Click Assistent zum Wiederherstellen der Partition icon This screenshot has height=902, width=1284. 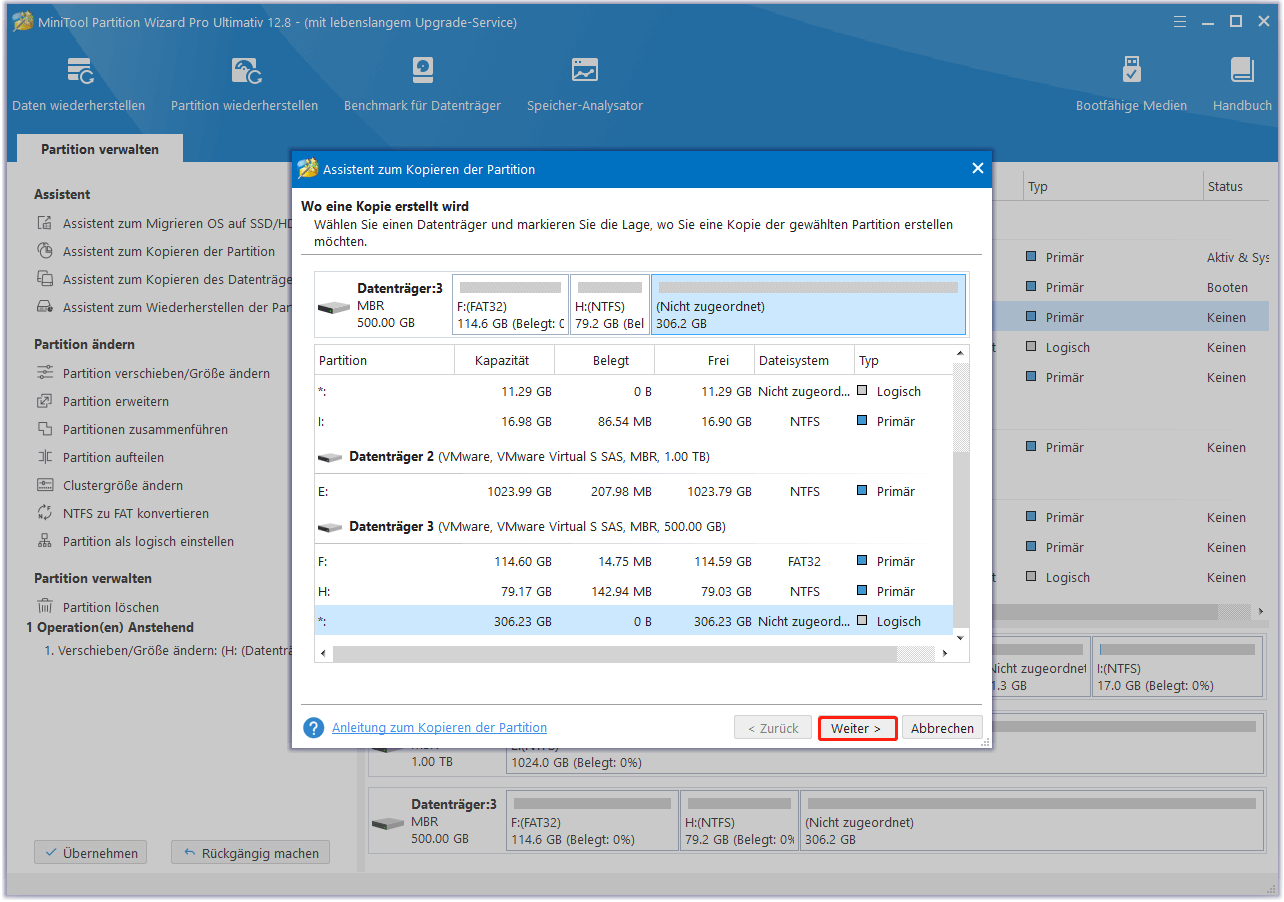pyautogui.click(x=45, y=308)
